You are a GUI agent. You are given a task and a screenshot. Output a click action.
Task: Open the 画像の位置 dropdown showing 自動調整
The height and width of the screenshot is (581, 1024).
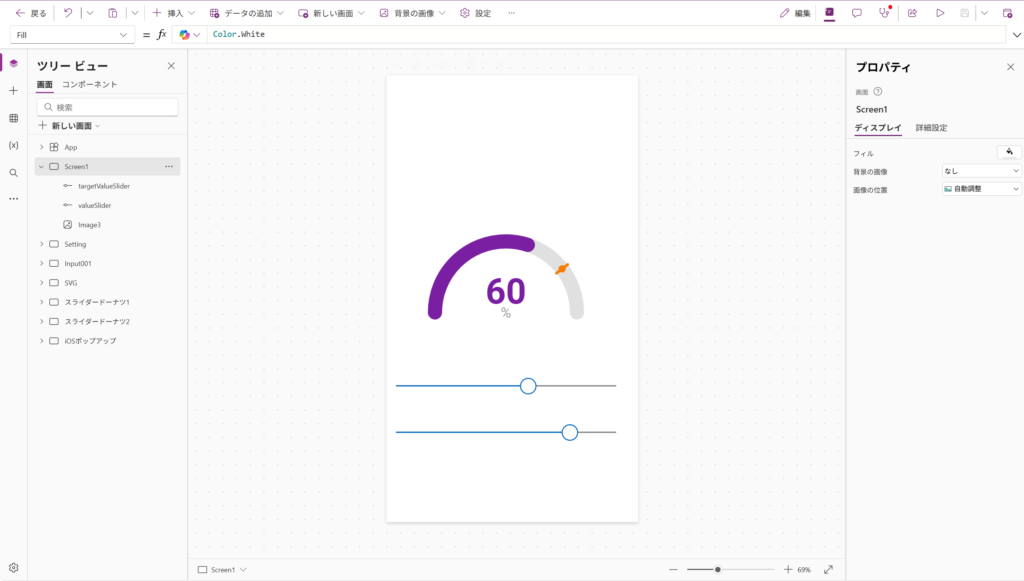(981, 189)
